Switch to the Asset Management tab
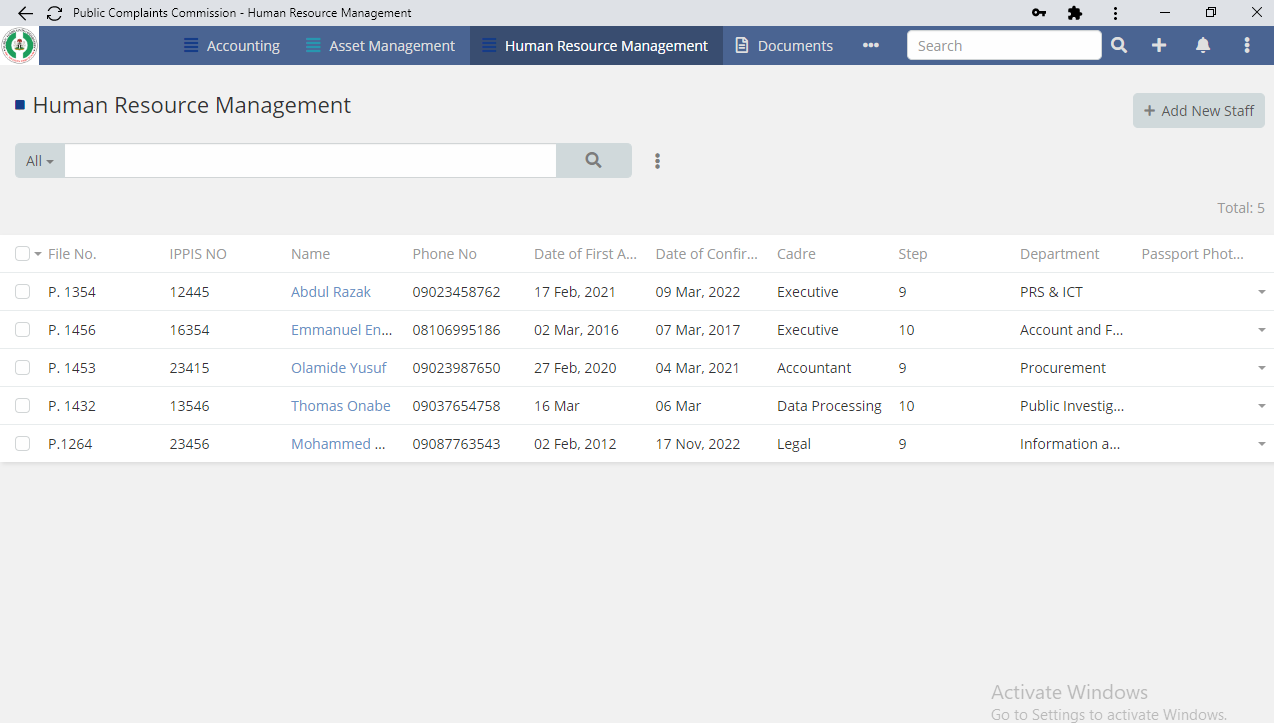1274x723 pixels. tap(391, 45)
